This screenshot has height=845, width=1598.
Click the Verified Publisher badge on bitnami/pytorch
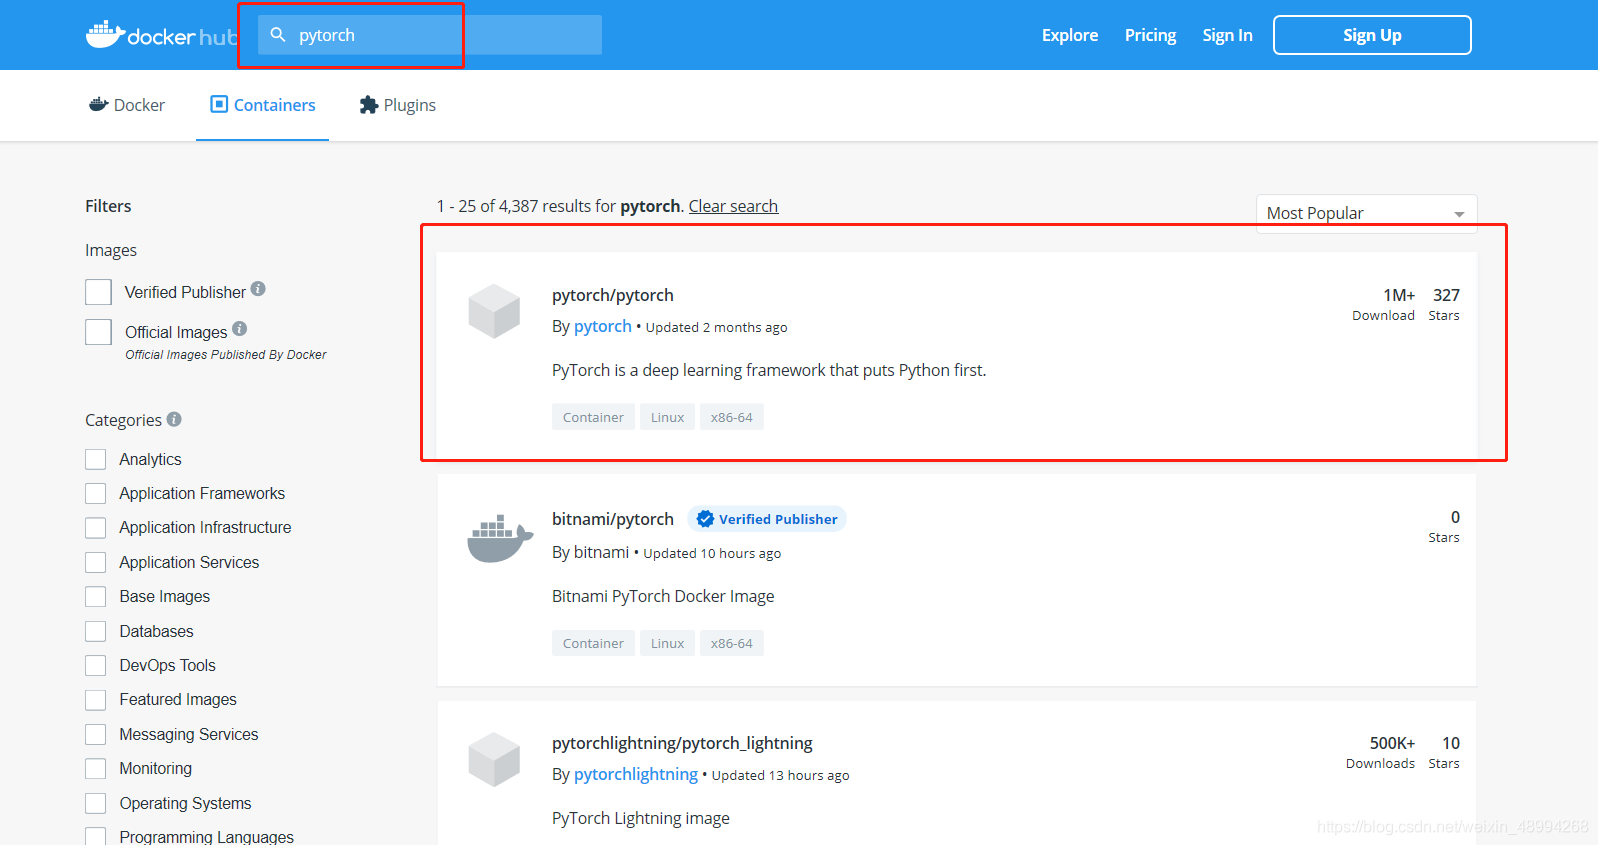[x=767, y=519]
